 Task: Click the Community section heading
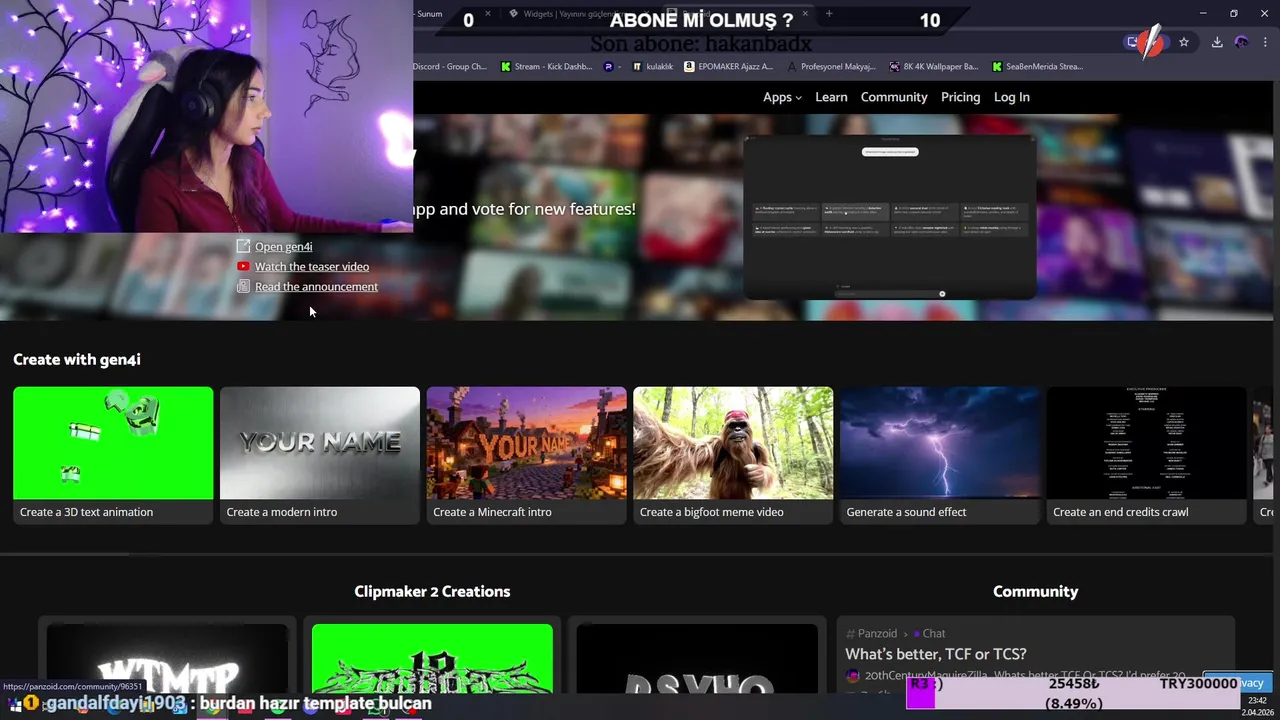(x=1035, y=591)
